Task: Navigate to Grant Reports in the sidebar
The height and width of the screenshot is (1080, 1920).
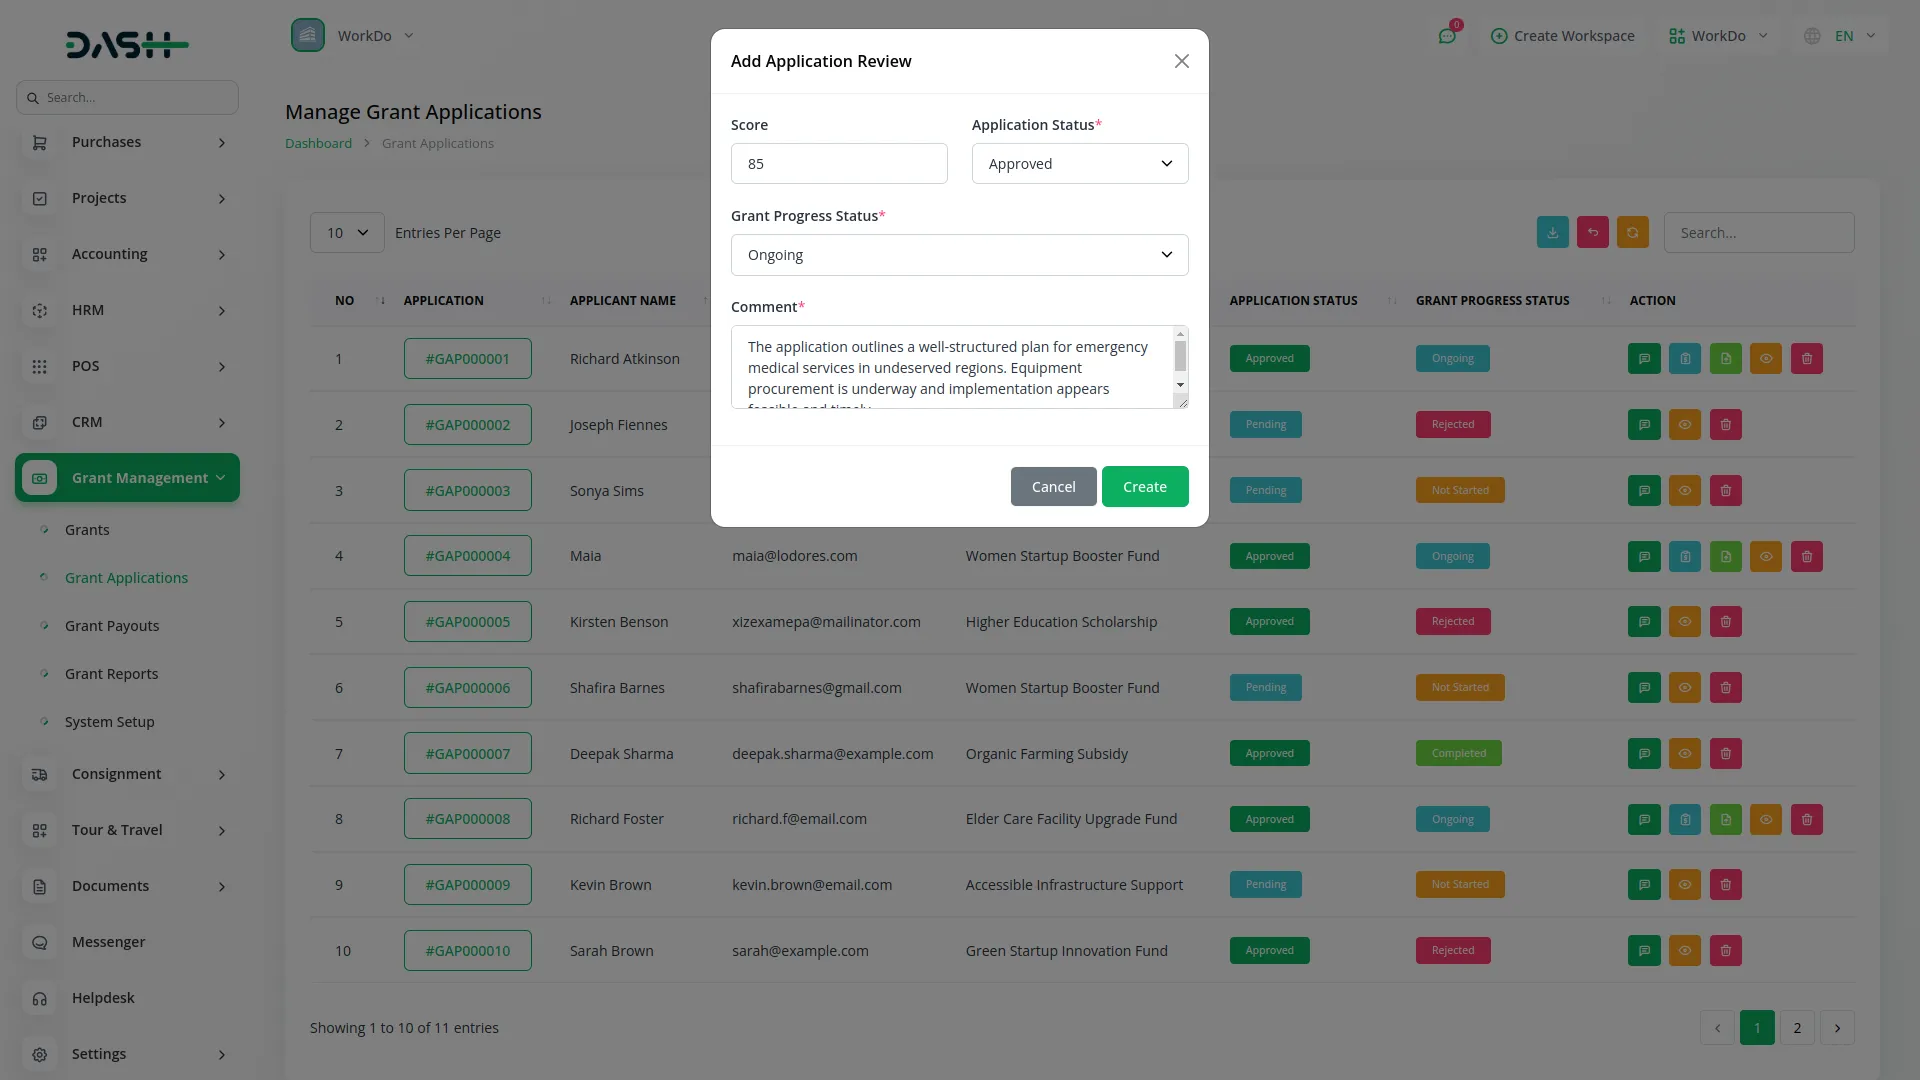Action: 111,673
